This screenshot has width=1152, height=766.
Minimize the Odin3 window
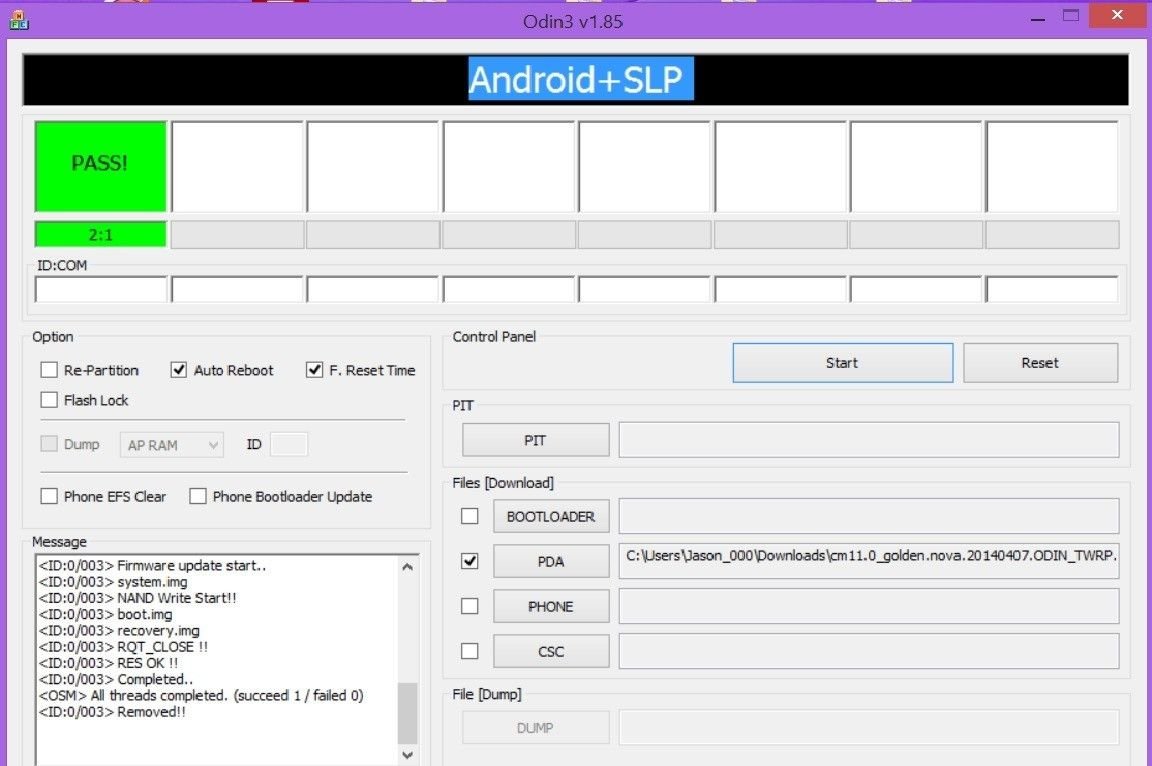click(1037, 17)
